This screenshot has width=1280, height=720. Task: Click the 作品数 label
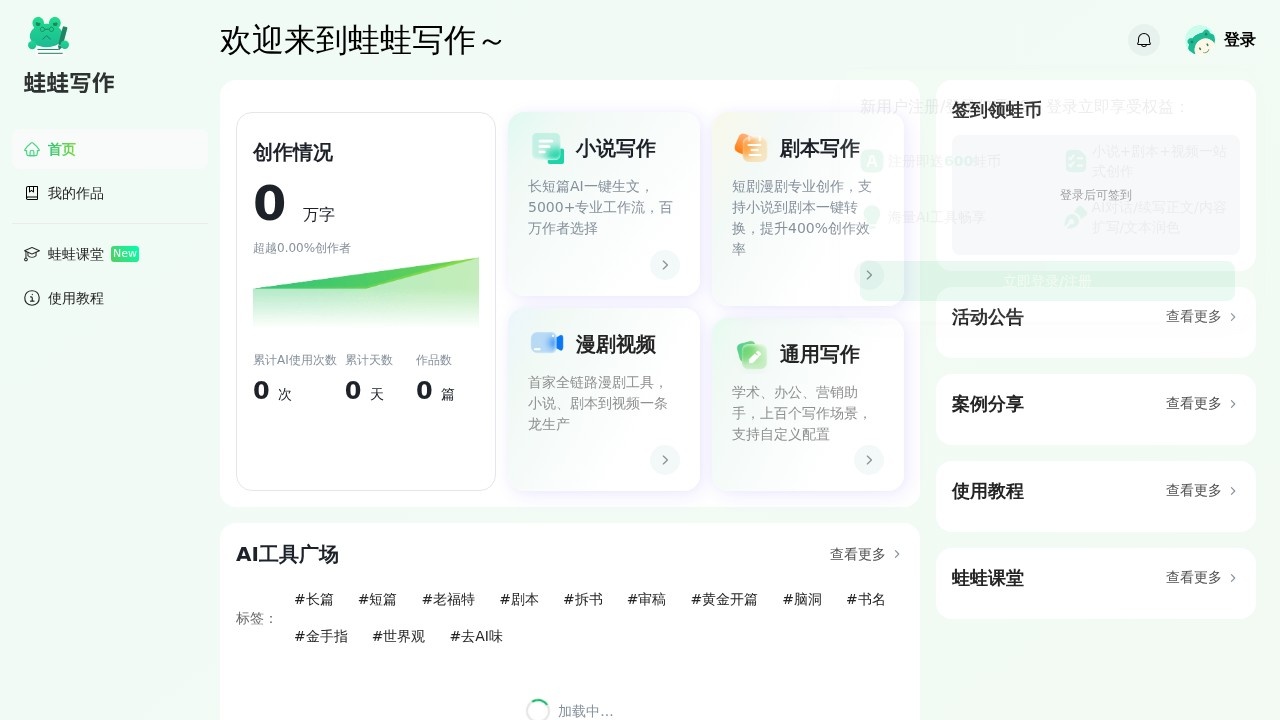[x=434, y=360]
